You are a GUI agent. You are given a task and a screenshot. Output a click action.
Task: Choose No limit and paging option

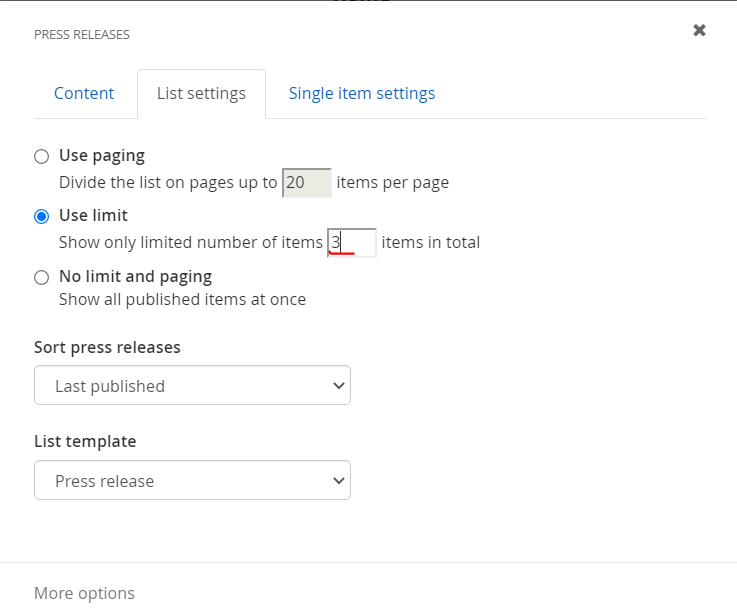pos(41,277)
